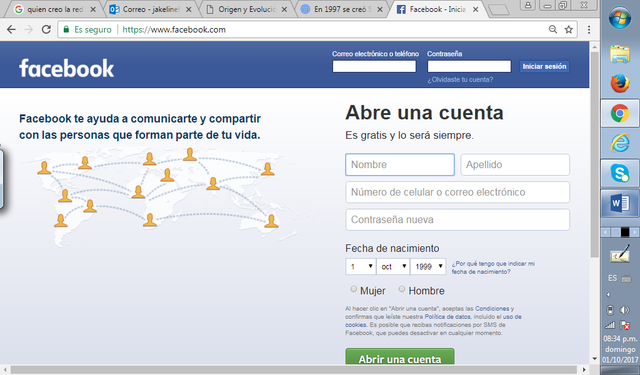This screenshot has height=375, width=640.
Task: Click the page scroll down arrow
Action: 594,359
